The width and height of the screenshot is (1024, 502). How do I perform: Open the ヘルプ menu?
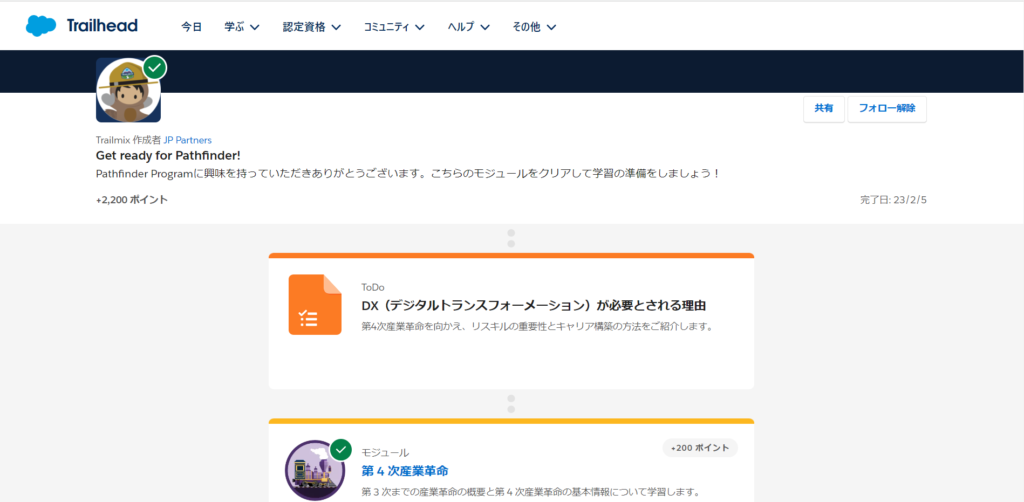pos(460,27)
